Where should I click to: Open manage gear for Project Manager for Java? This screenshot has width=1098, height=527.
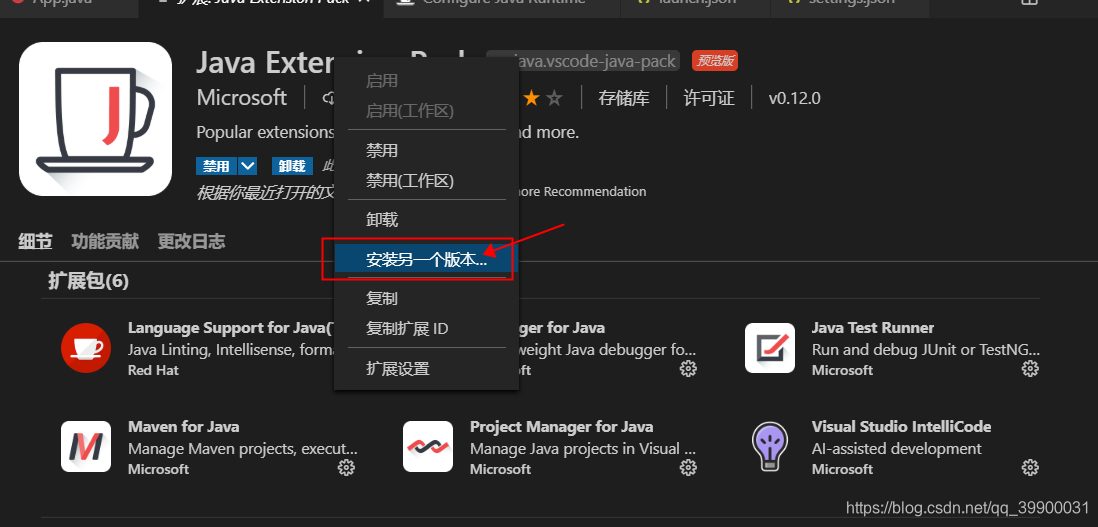point(688,468)
